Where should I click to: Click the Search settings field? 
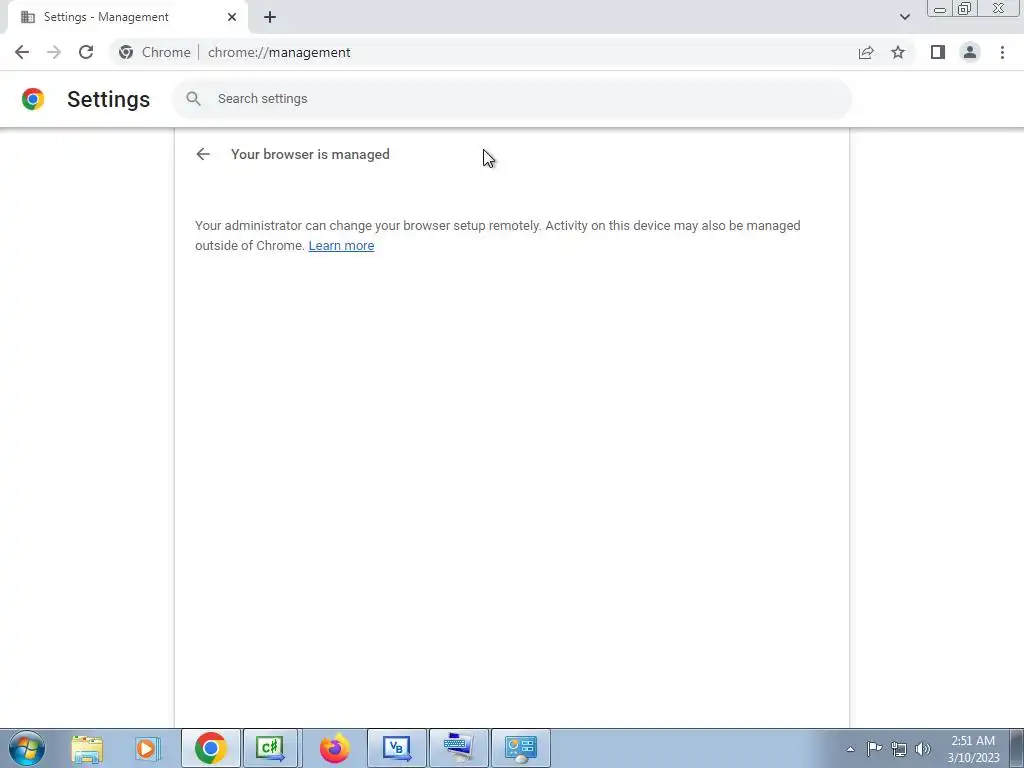pyautogui.click(x=513, y=99)
